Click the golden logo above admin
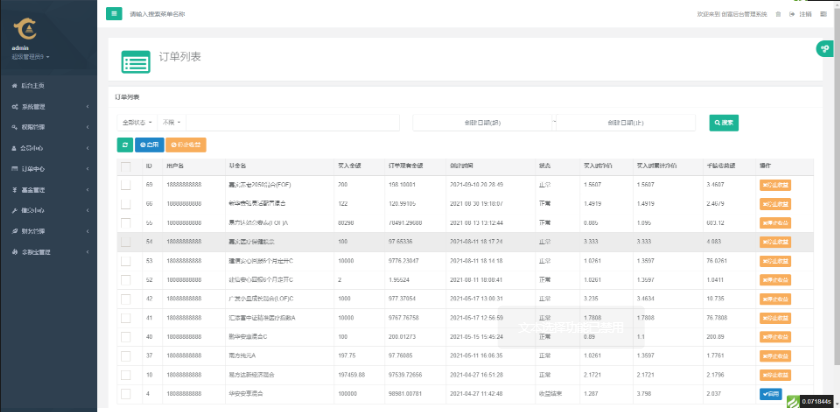 (25, 29)
